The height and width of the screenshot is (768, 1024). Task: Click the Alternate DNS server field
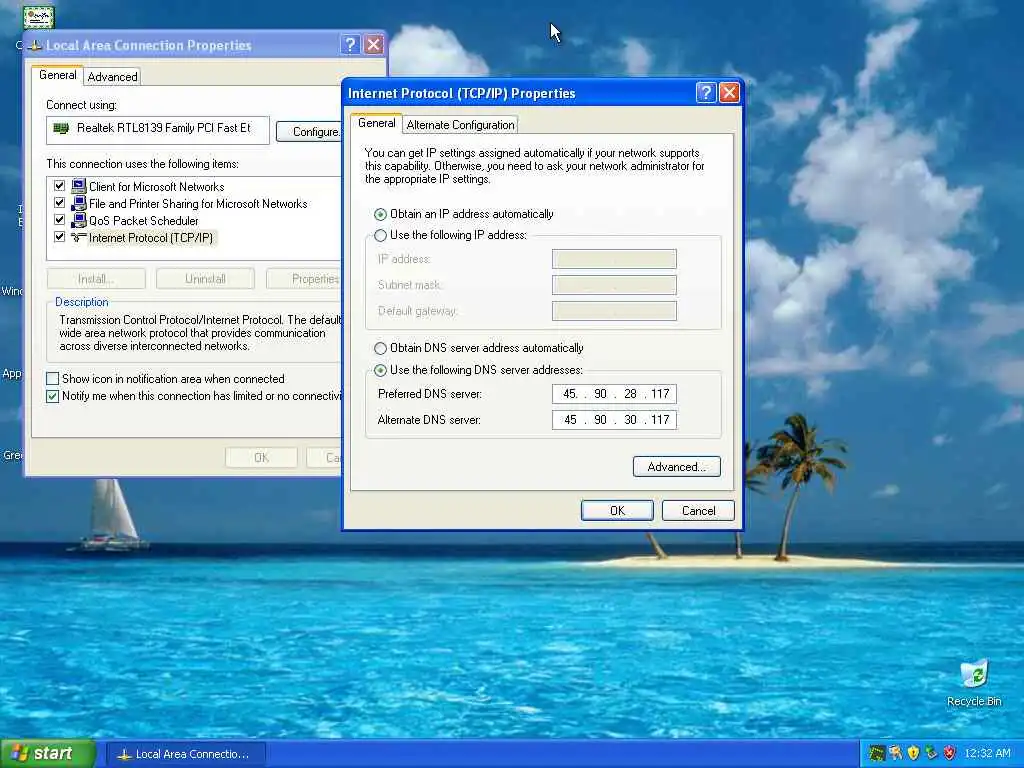pos(614,420)
